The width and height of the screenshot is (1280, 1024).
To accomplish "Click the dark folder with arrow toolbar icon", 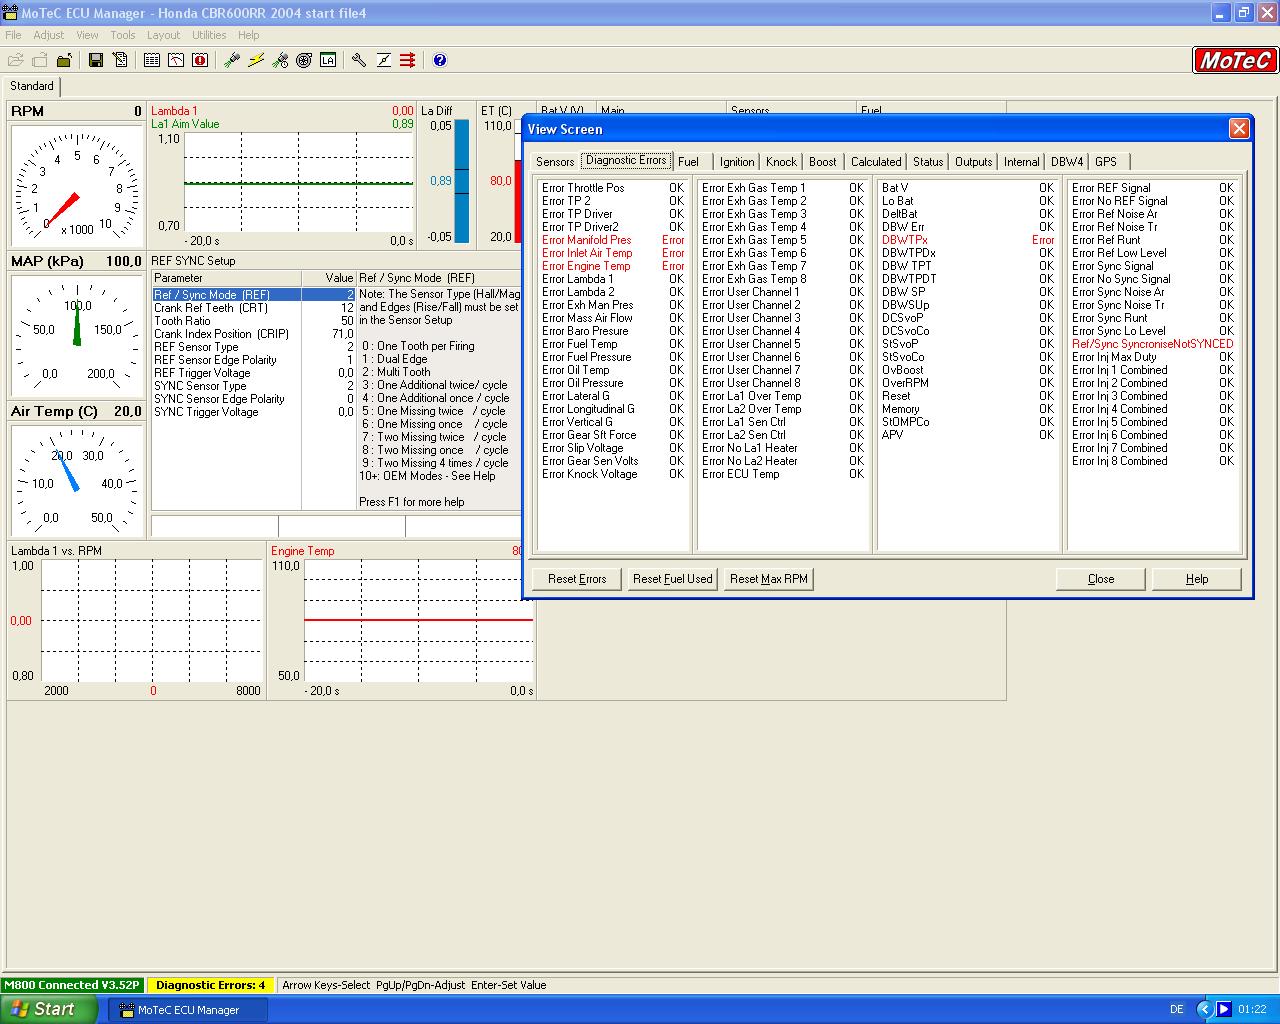I will point(64,60).
